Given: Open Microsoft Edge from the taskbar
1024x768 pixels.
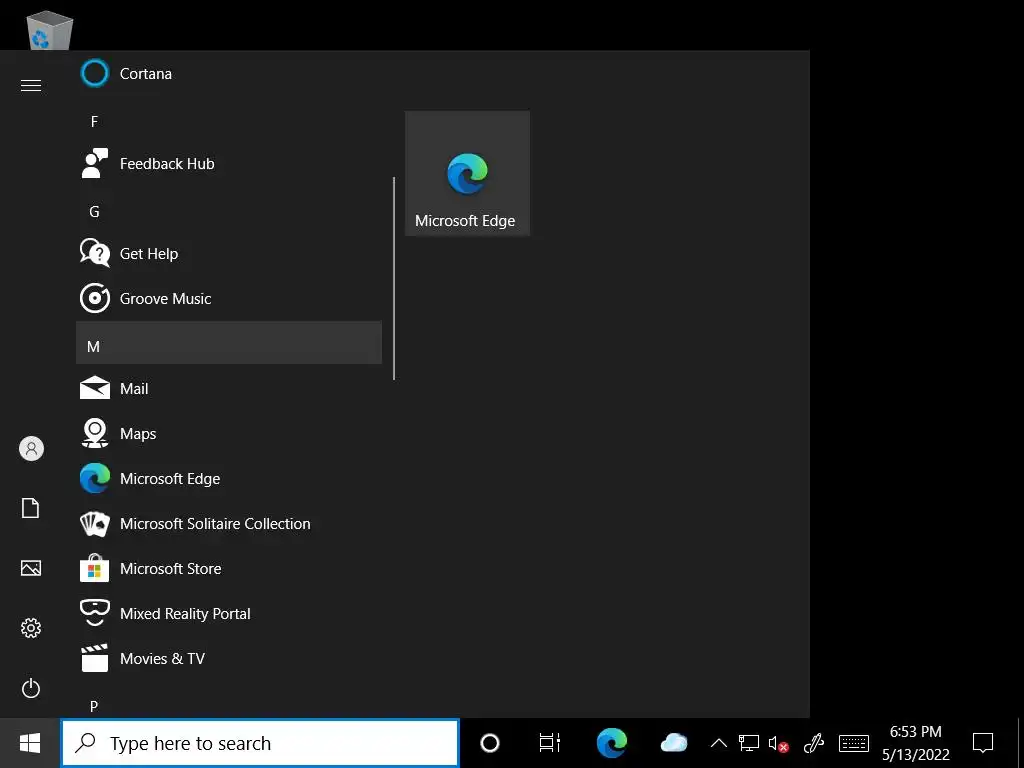Looking at the screenshot, I should tap(612, 743).
